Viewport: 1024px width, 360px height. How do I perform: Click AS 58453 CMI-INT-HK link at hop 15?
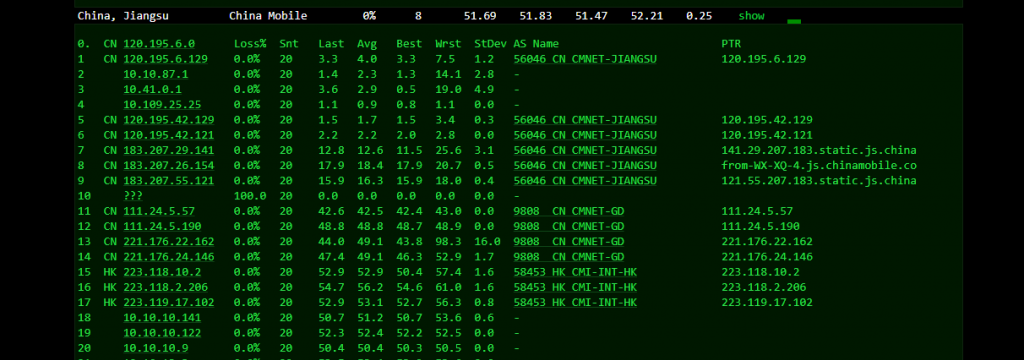[x=575, y=272]
